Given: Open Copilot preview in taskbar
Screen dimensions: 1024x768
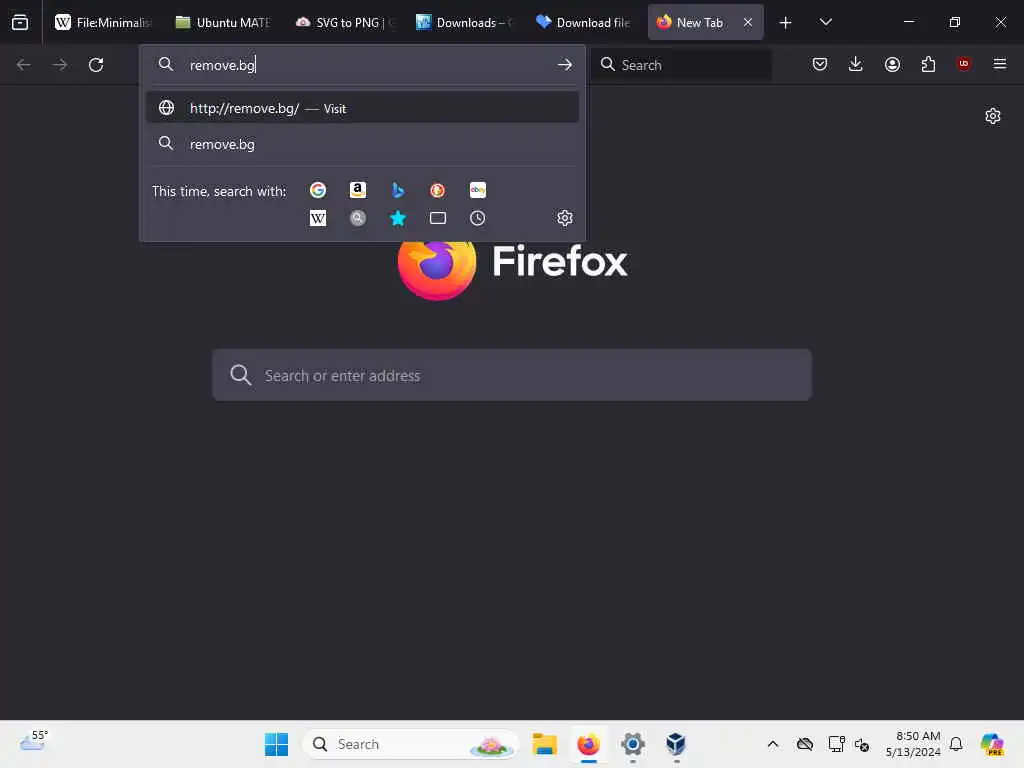Looking at the screenshot, I should [x=992, y=744].
